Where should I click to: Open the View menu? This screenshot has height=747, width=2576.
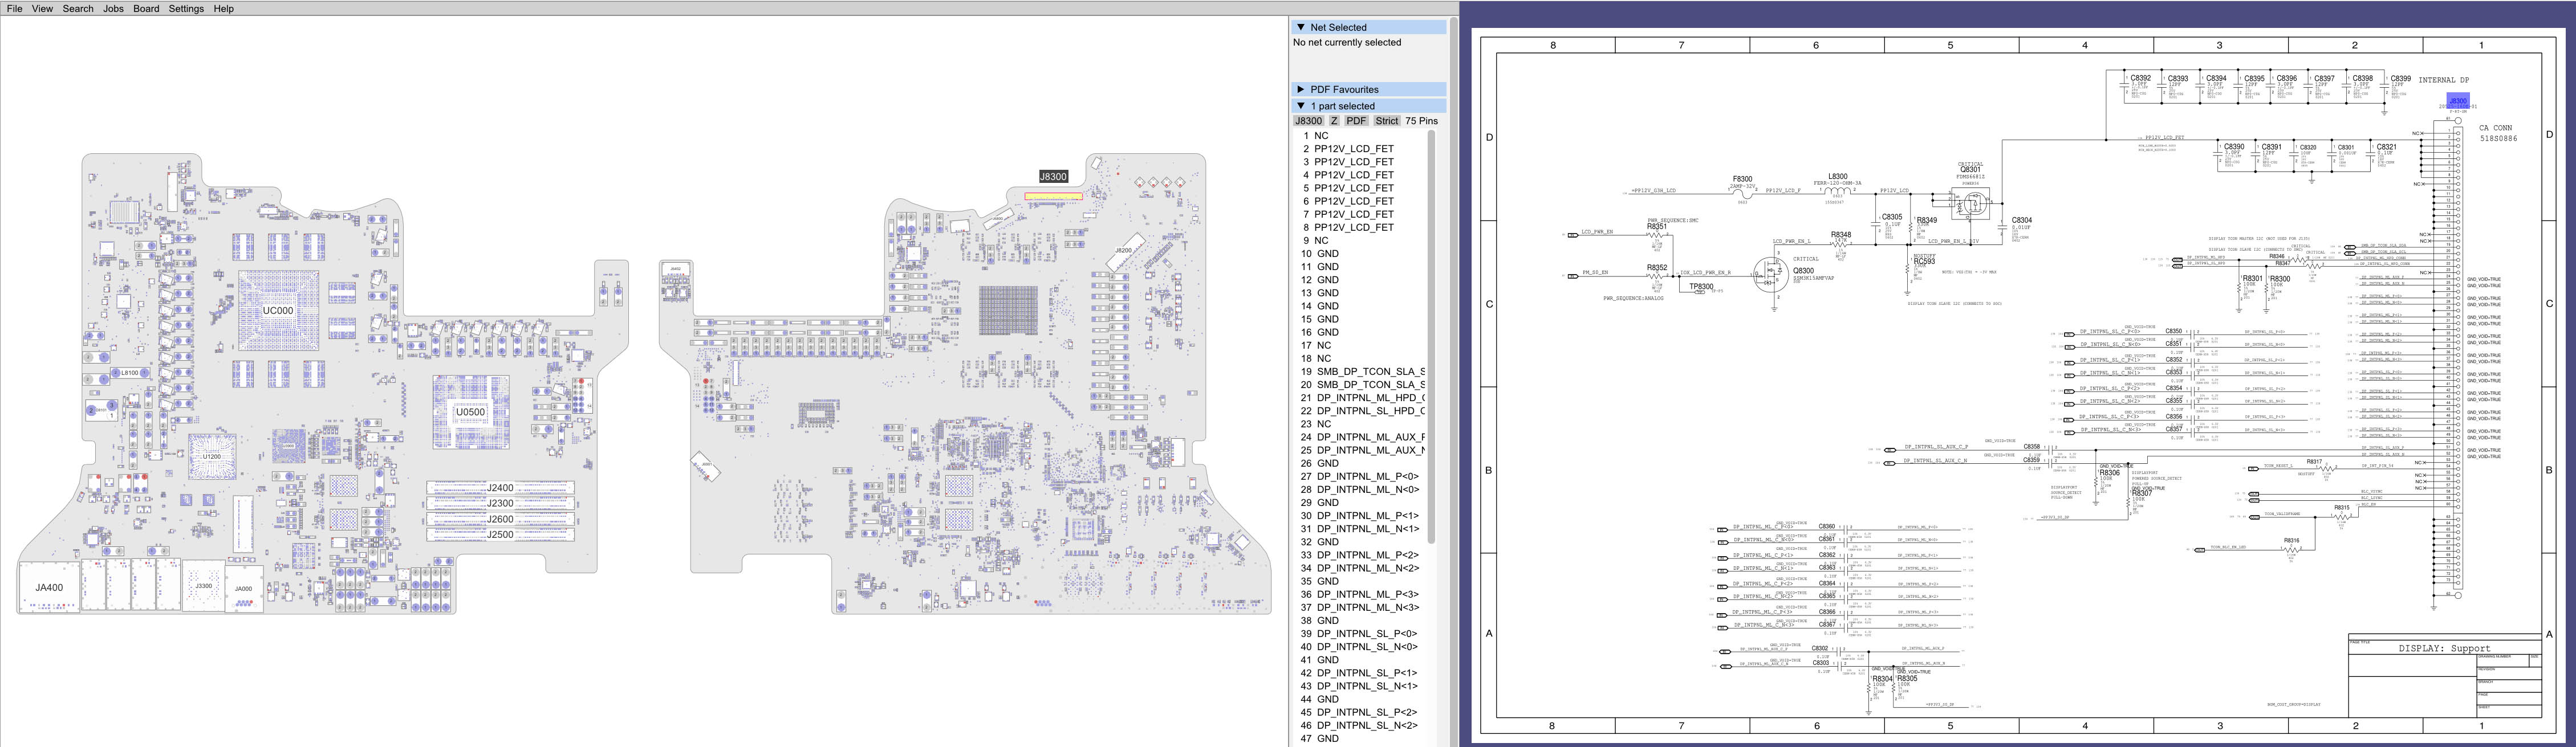coord(42,8)
